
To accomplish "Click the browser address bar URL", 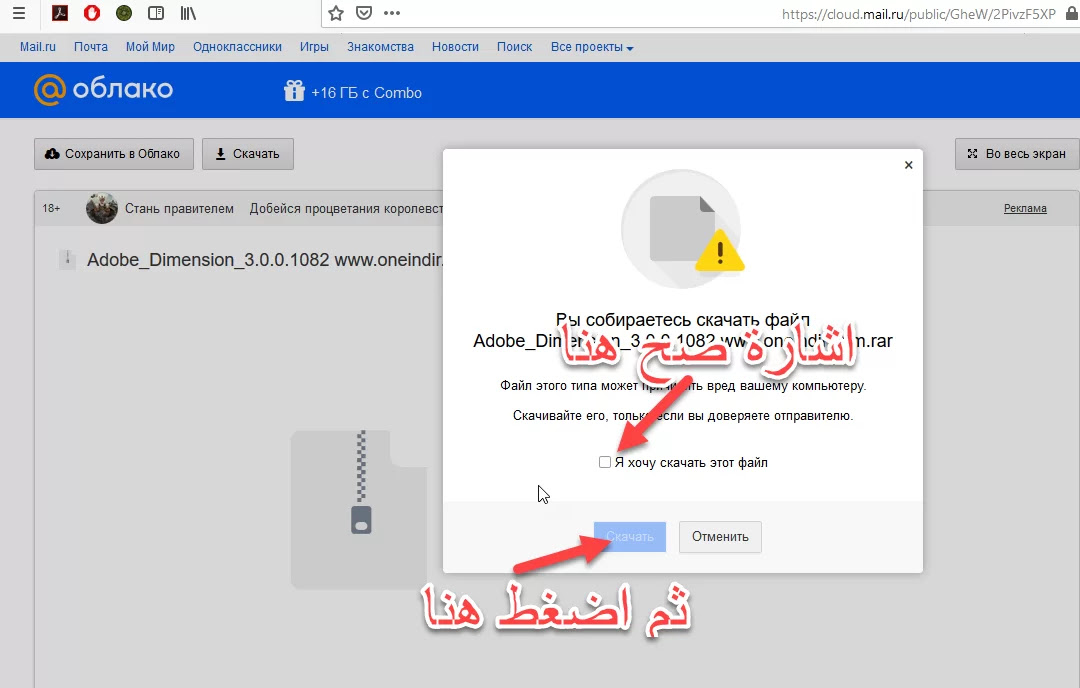I will [x=918, y=14].
